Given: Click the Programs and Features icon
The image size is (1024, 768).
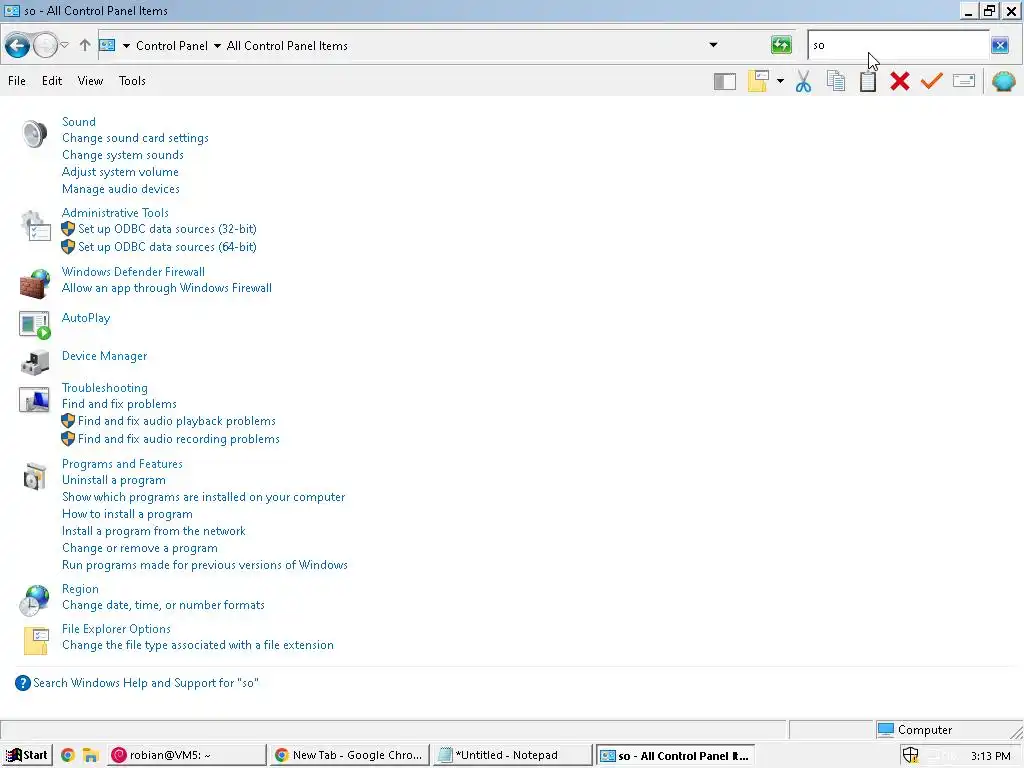Looking at the screenshot, I should pyautogui.click(x=35, y=476).
